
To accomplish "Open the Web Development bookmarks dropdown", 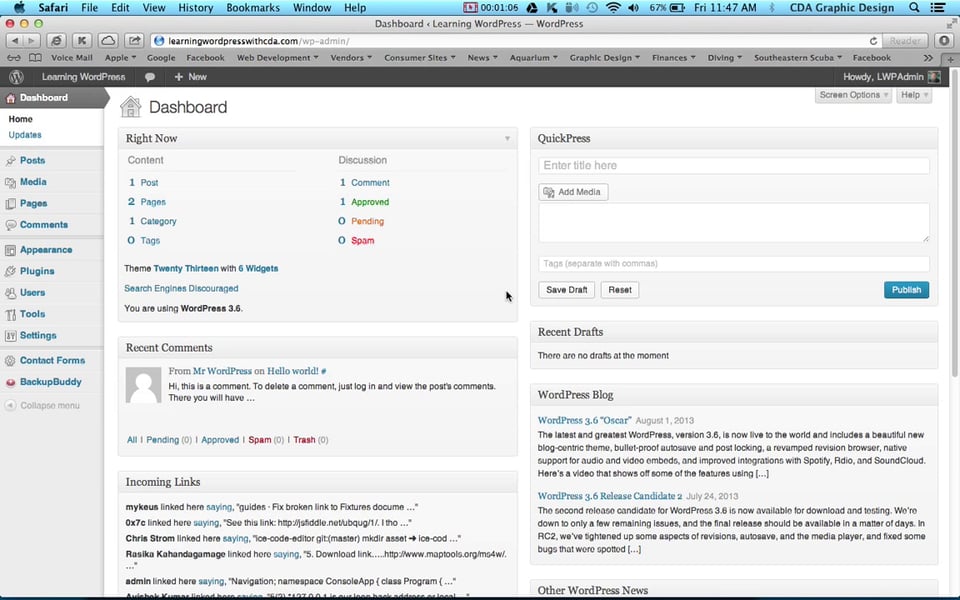I will 277,58.
